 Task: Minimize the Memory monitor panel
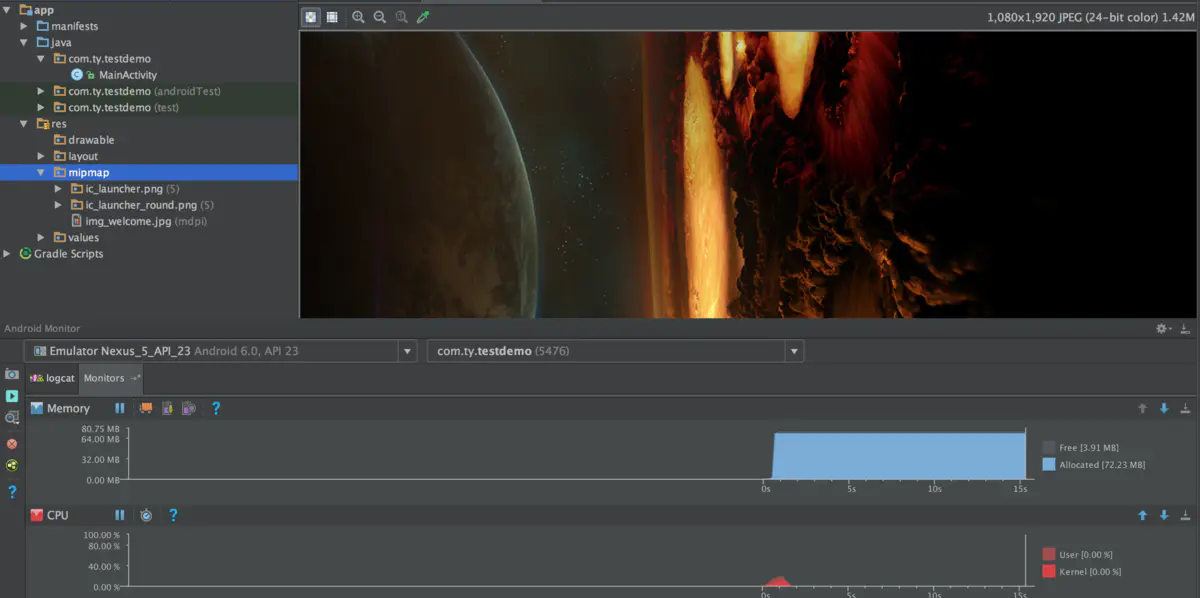[1185, 408]
